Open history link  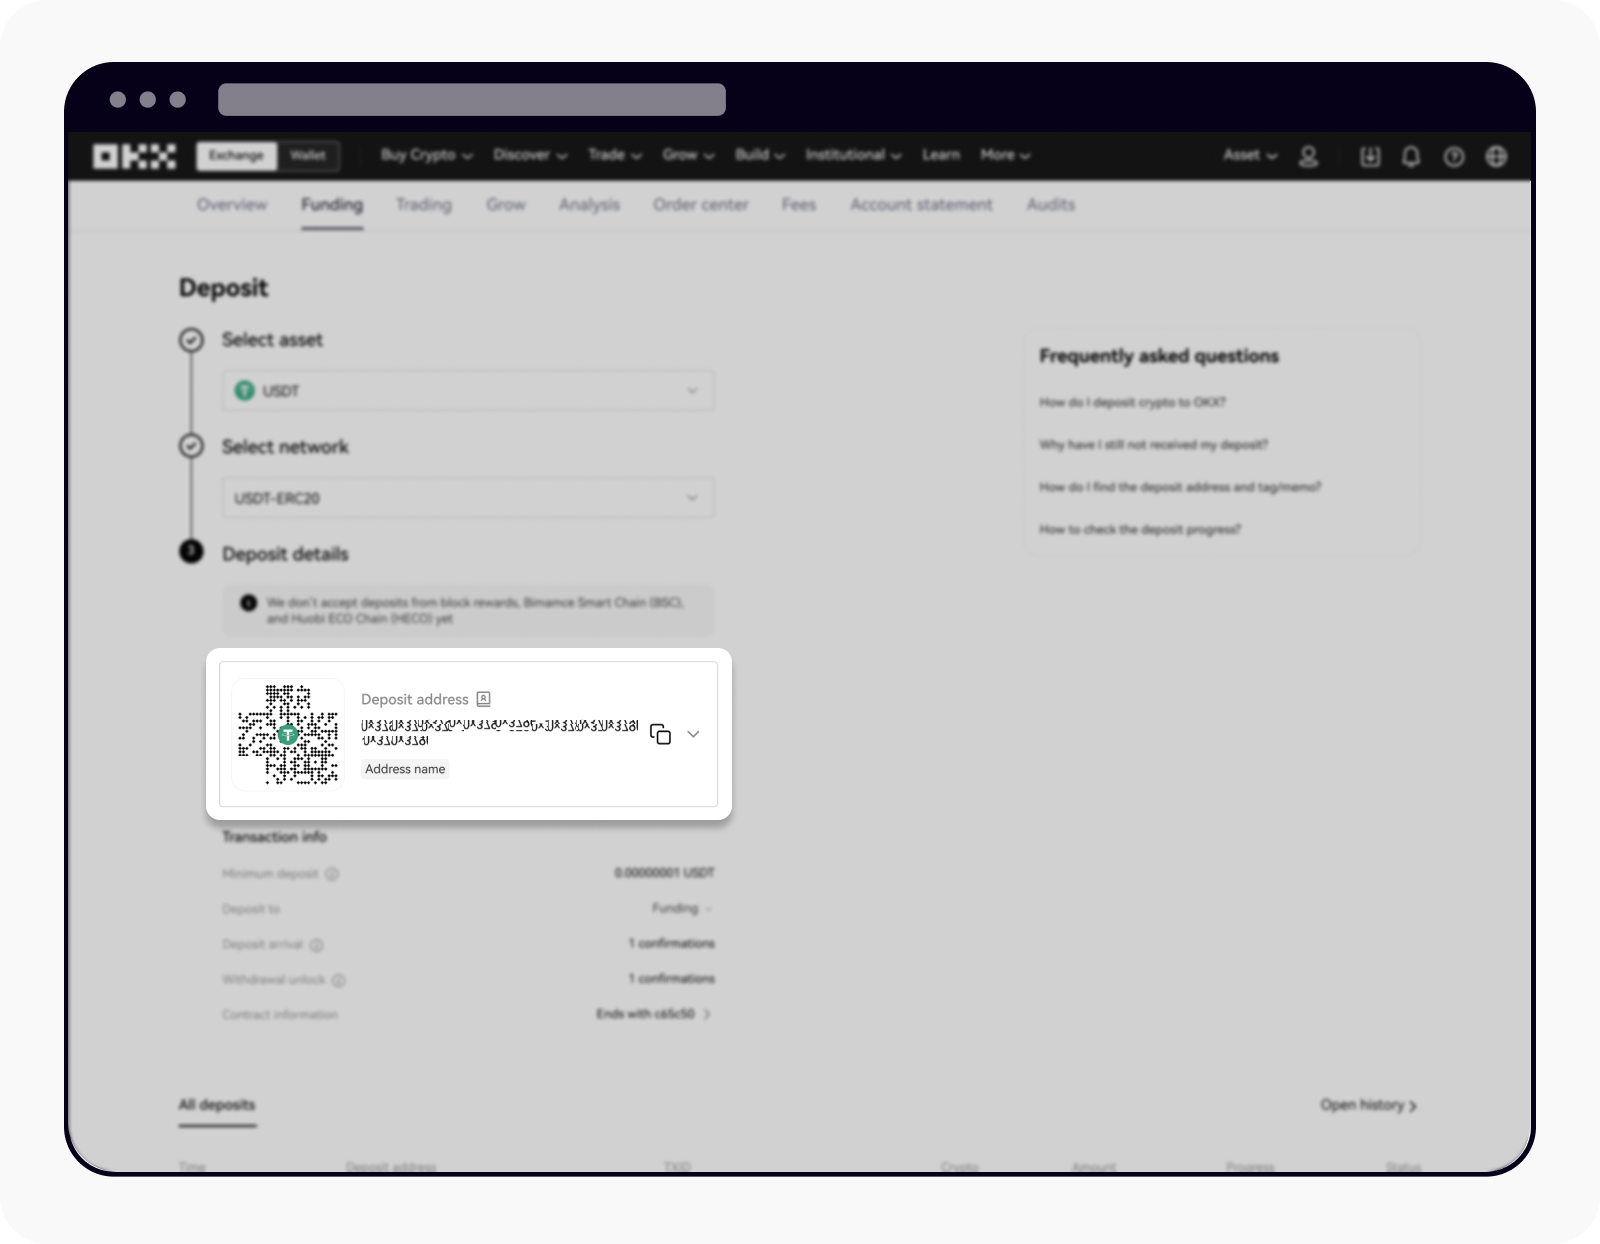click(1368, 1105)
